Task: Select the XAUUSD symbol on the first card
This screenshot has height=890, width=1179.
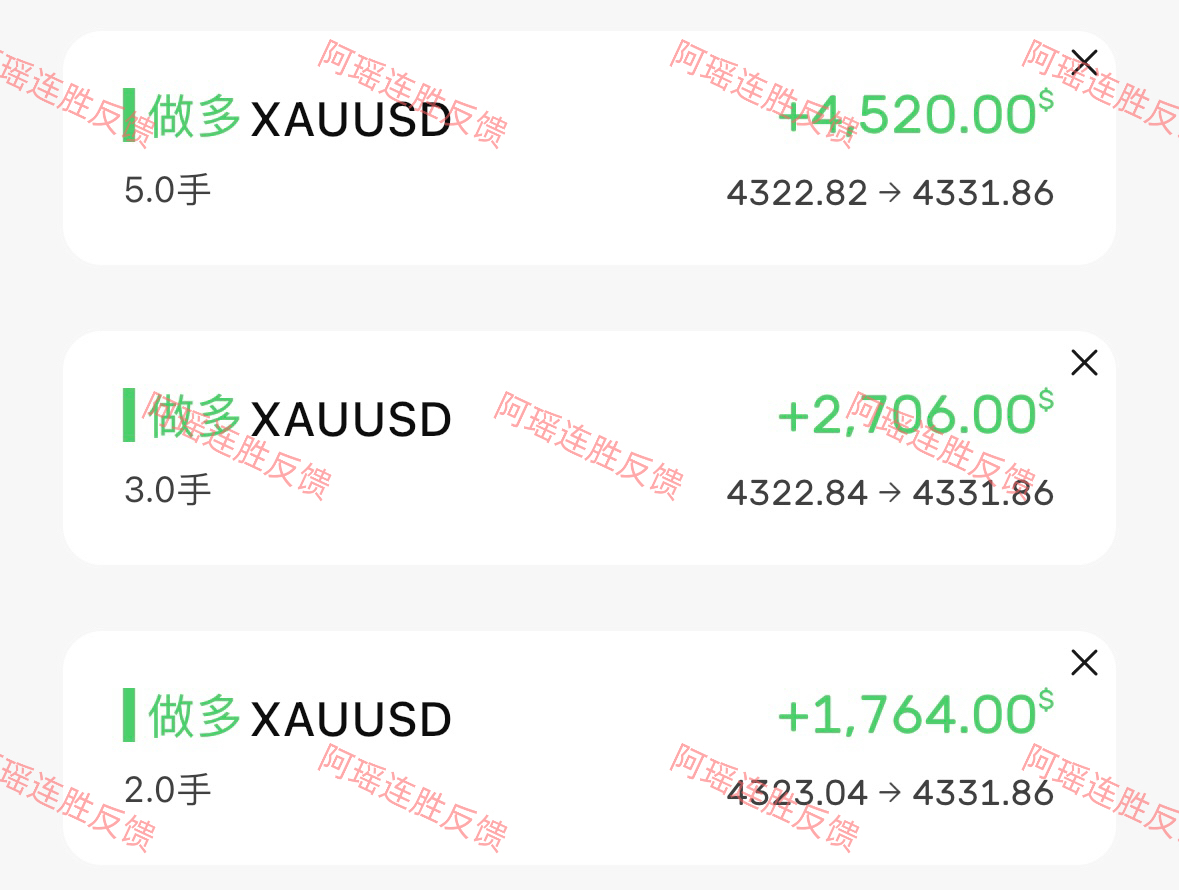Action: pos(351,120)
